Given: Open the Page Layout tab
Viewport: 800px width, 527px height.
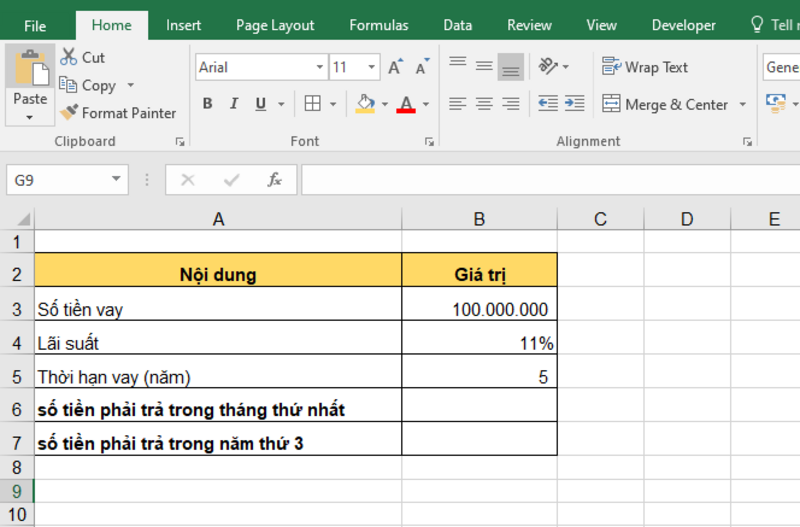Looking at the screenshot, I should pyautogui.click(x=275, y=25).
